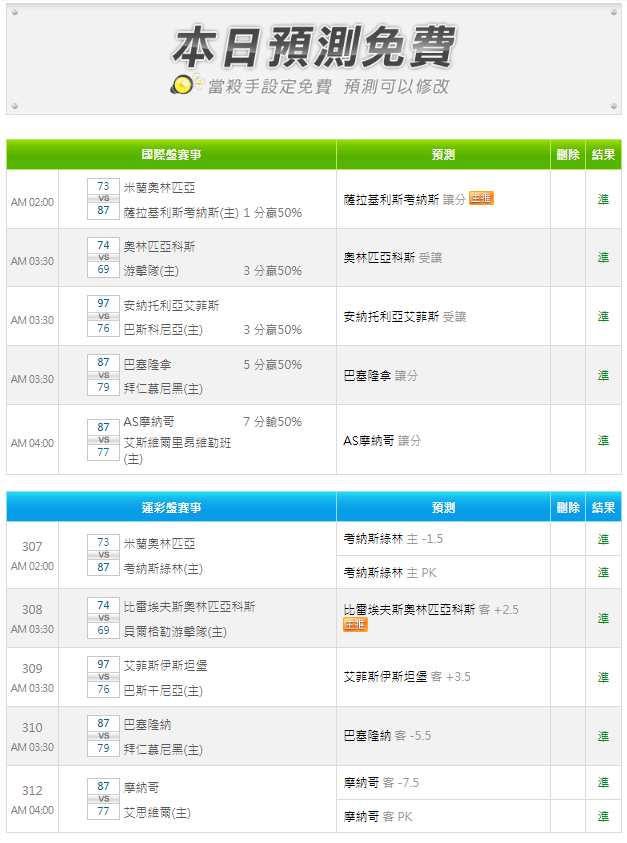Open team 巴斯干尼亞(主)
627x843 pixels.
pos(163,691)
